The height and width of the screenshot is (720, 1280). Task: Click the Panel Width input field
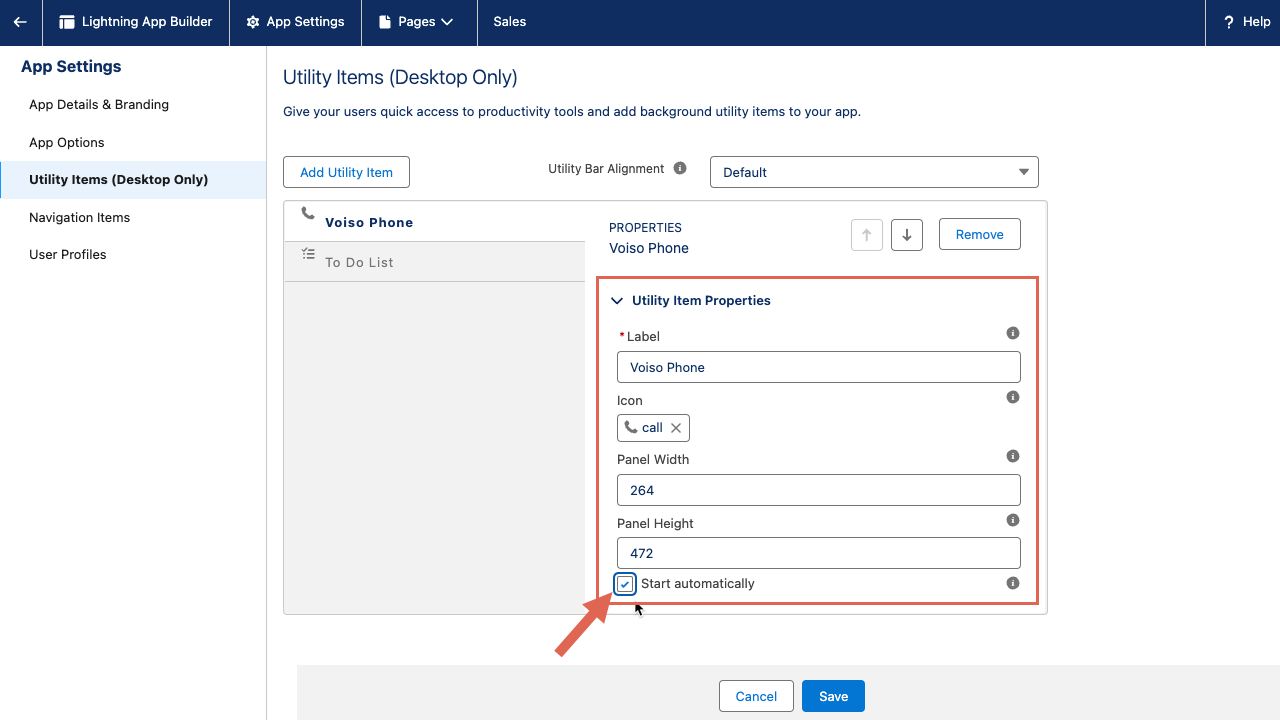819,490
